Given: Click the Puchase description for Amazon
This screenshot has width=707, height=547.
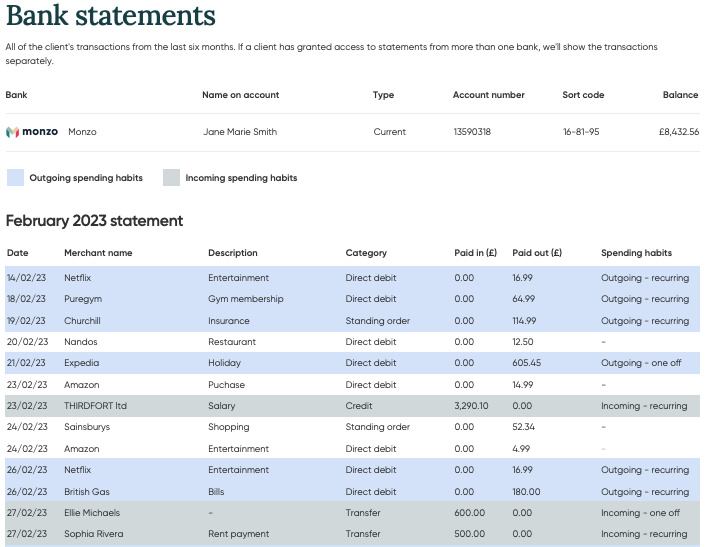Looking at the screenshot, I should click(226, 385).
